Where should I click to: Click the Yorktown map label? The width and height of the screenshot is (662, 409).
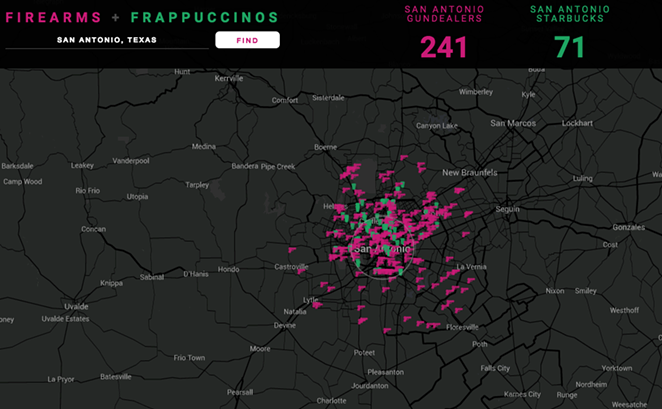point(617,368)
